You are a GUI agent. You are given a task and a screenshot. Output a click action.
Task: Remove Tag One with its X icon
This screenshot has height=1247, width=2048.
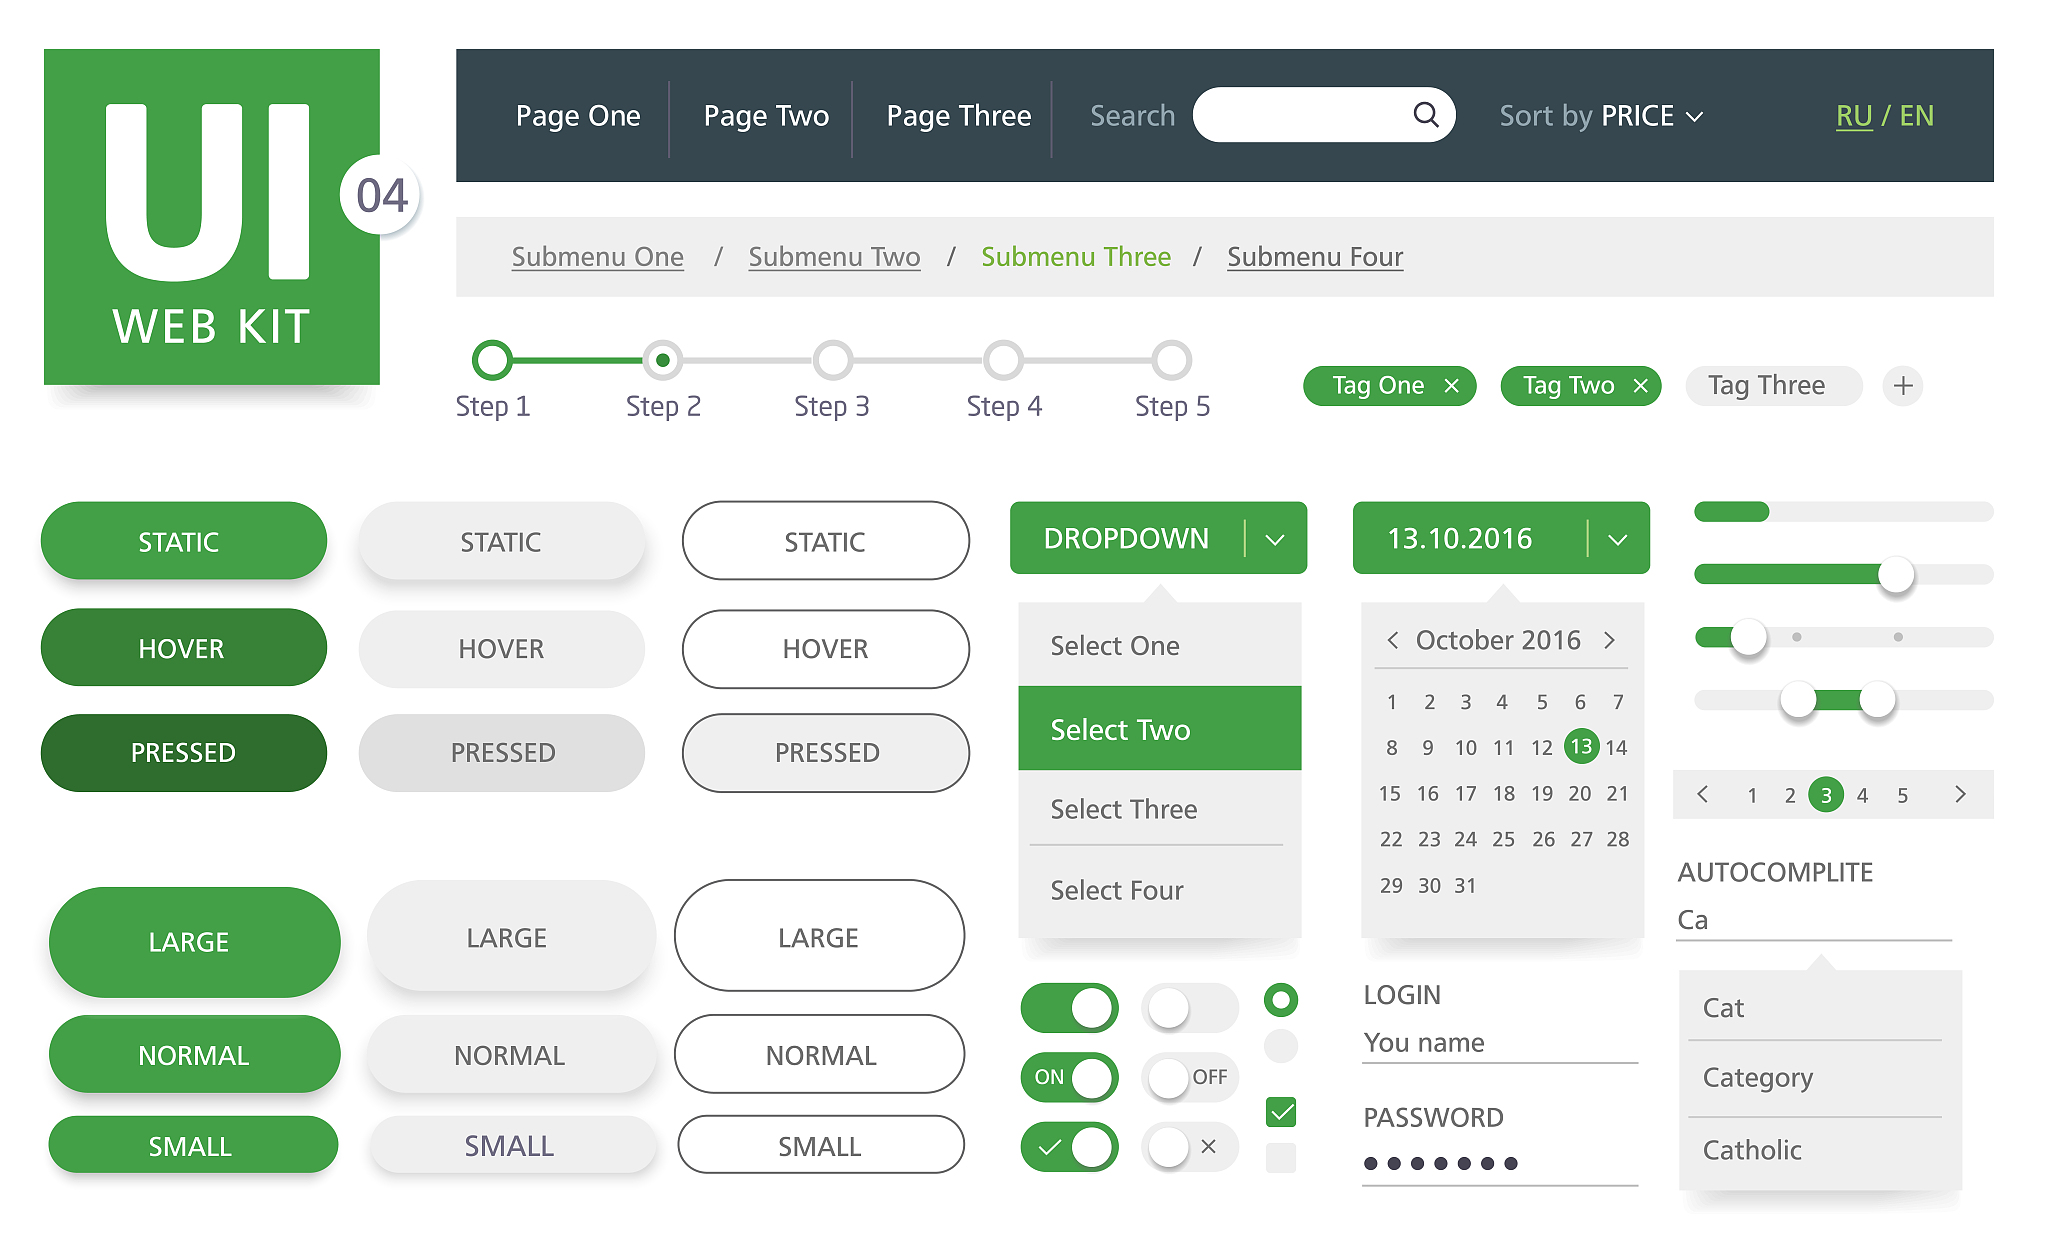click(1451, 386)
